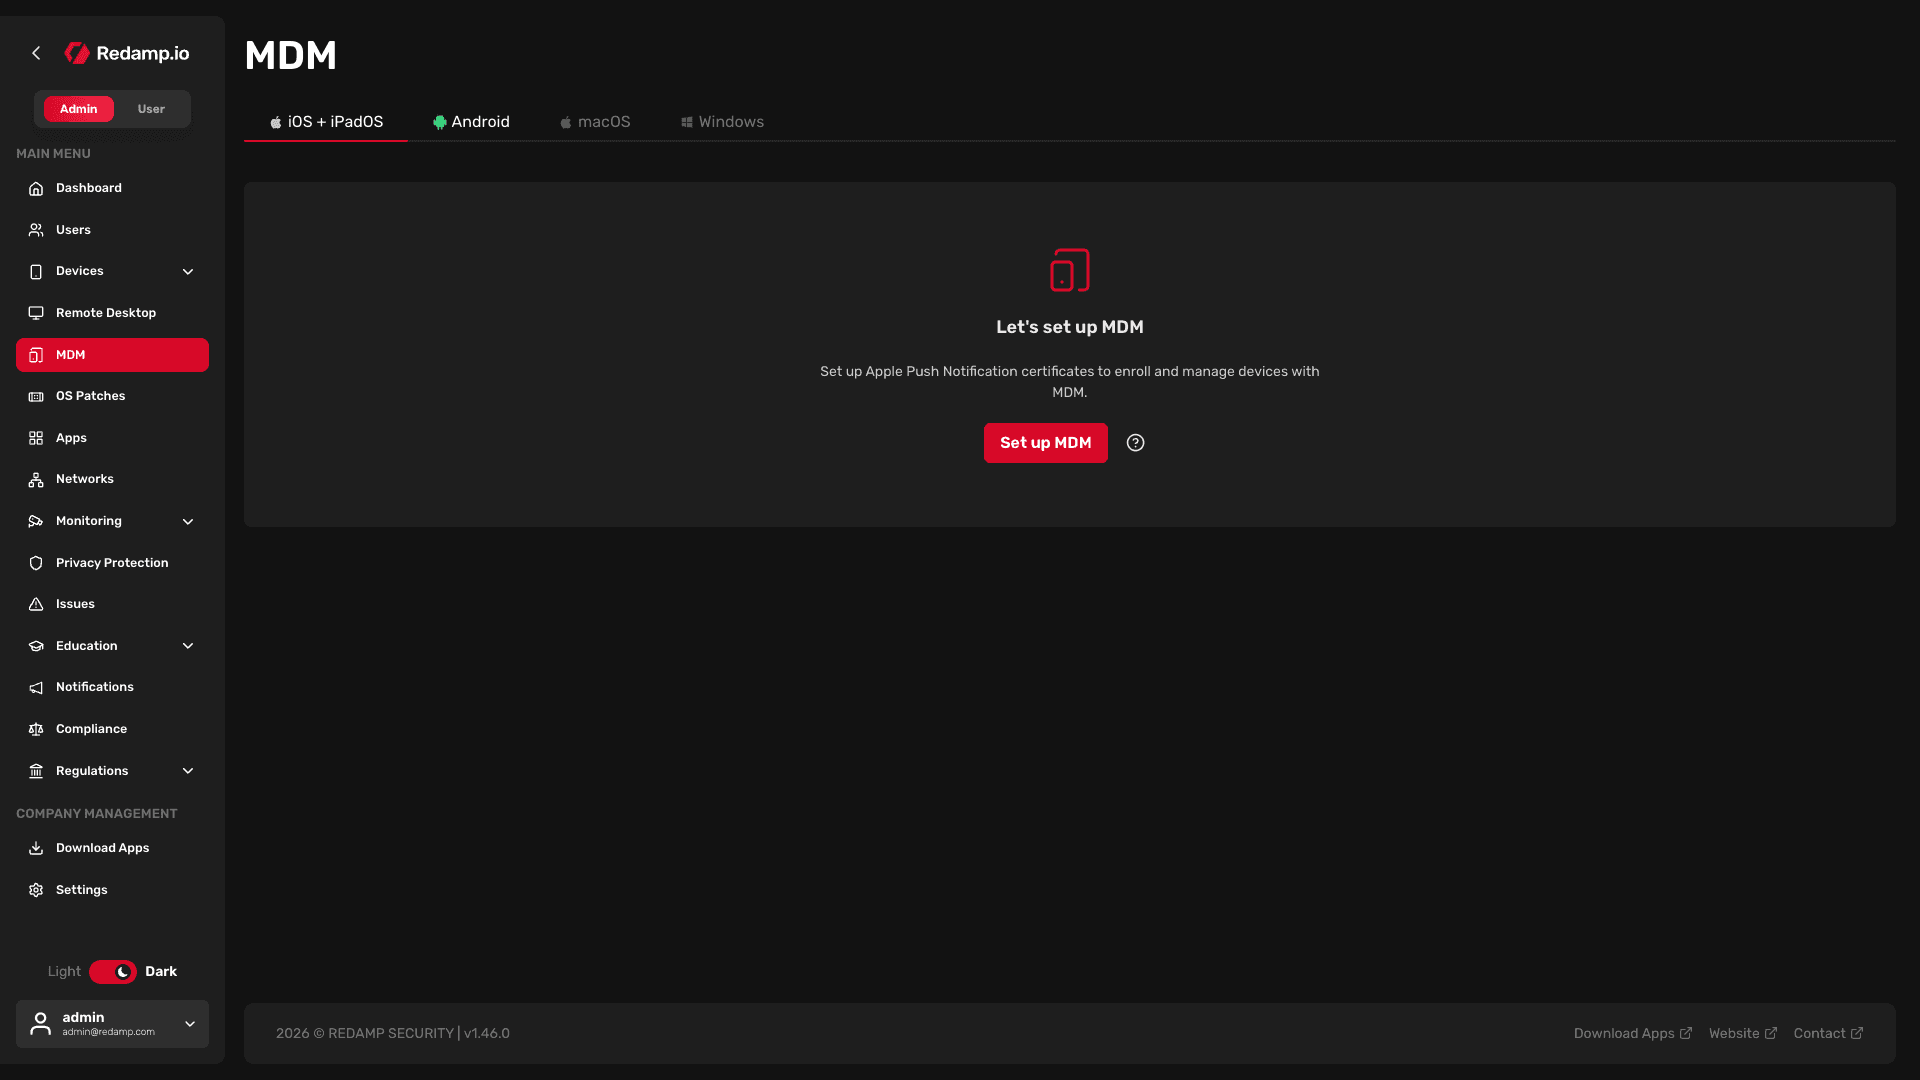
Task: Click "Let's set up MDM" heading
Action: pyautogui.click(x=1069, y=327)
